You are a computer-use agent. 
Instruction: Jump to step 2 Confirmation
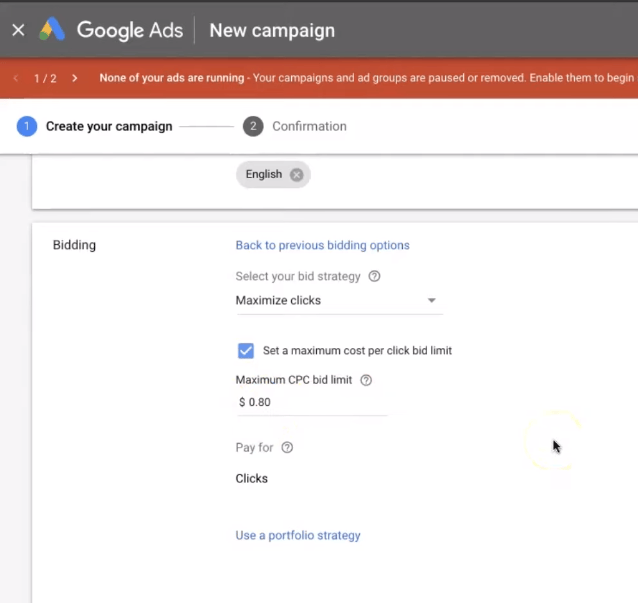[296, 126]
